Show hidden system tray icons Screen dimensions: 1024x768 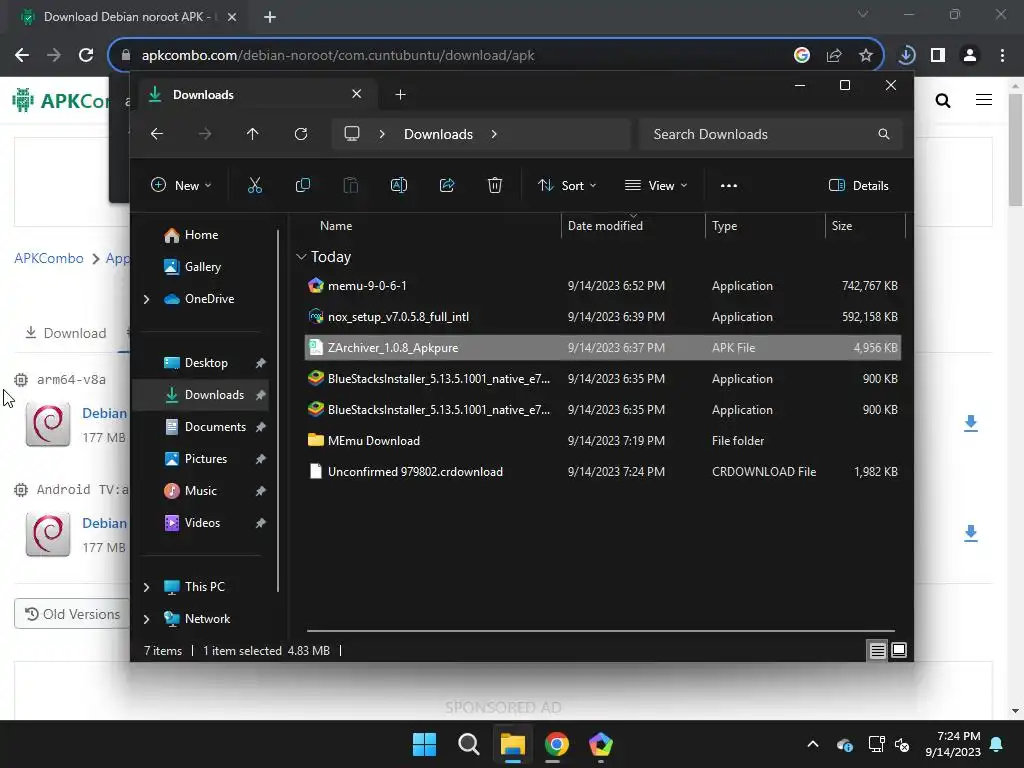point(813,744)
